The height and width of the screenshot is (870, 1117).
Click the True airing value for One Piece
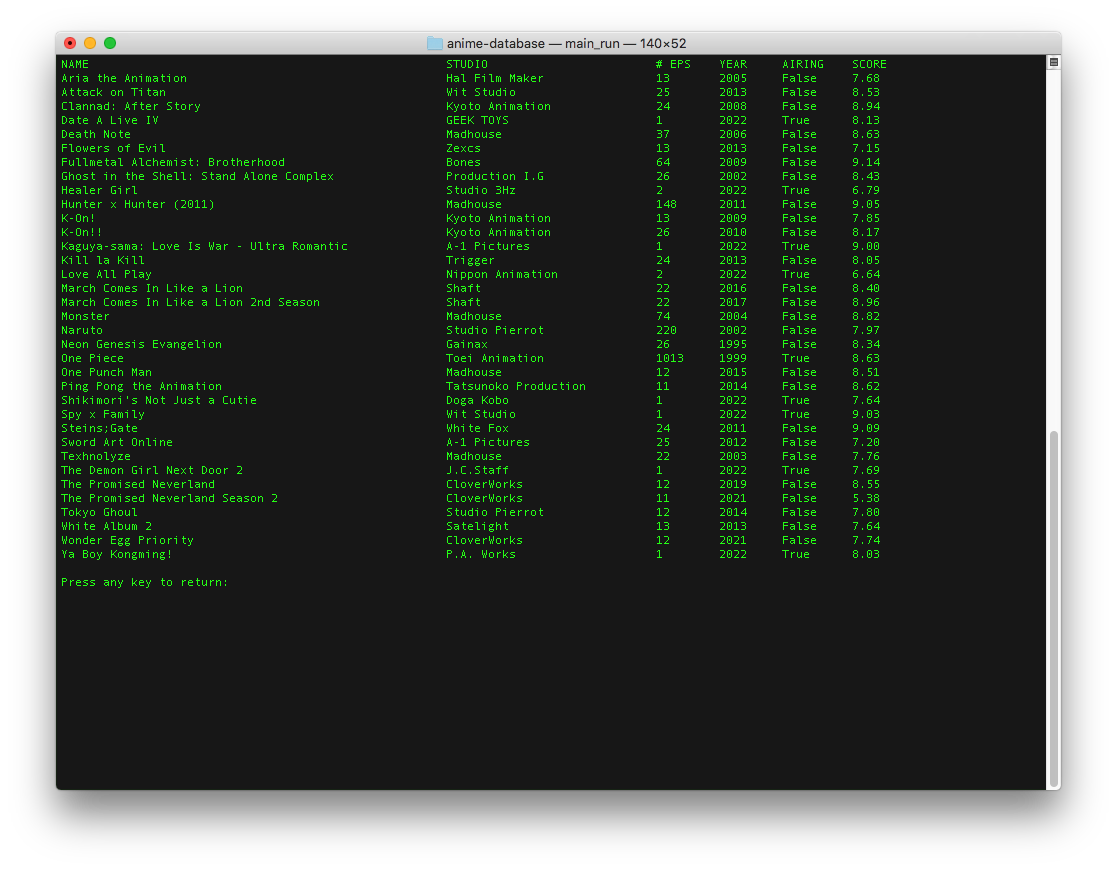(795, 358)
